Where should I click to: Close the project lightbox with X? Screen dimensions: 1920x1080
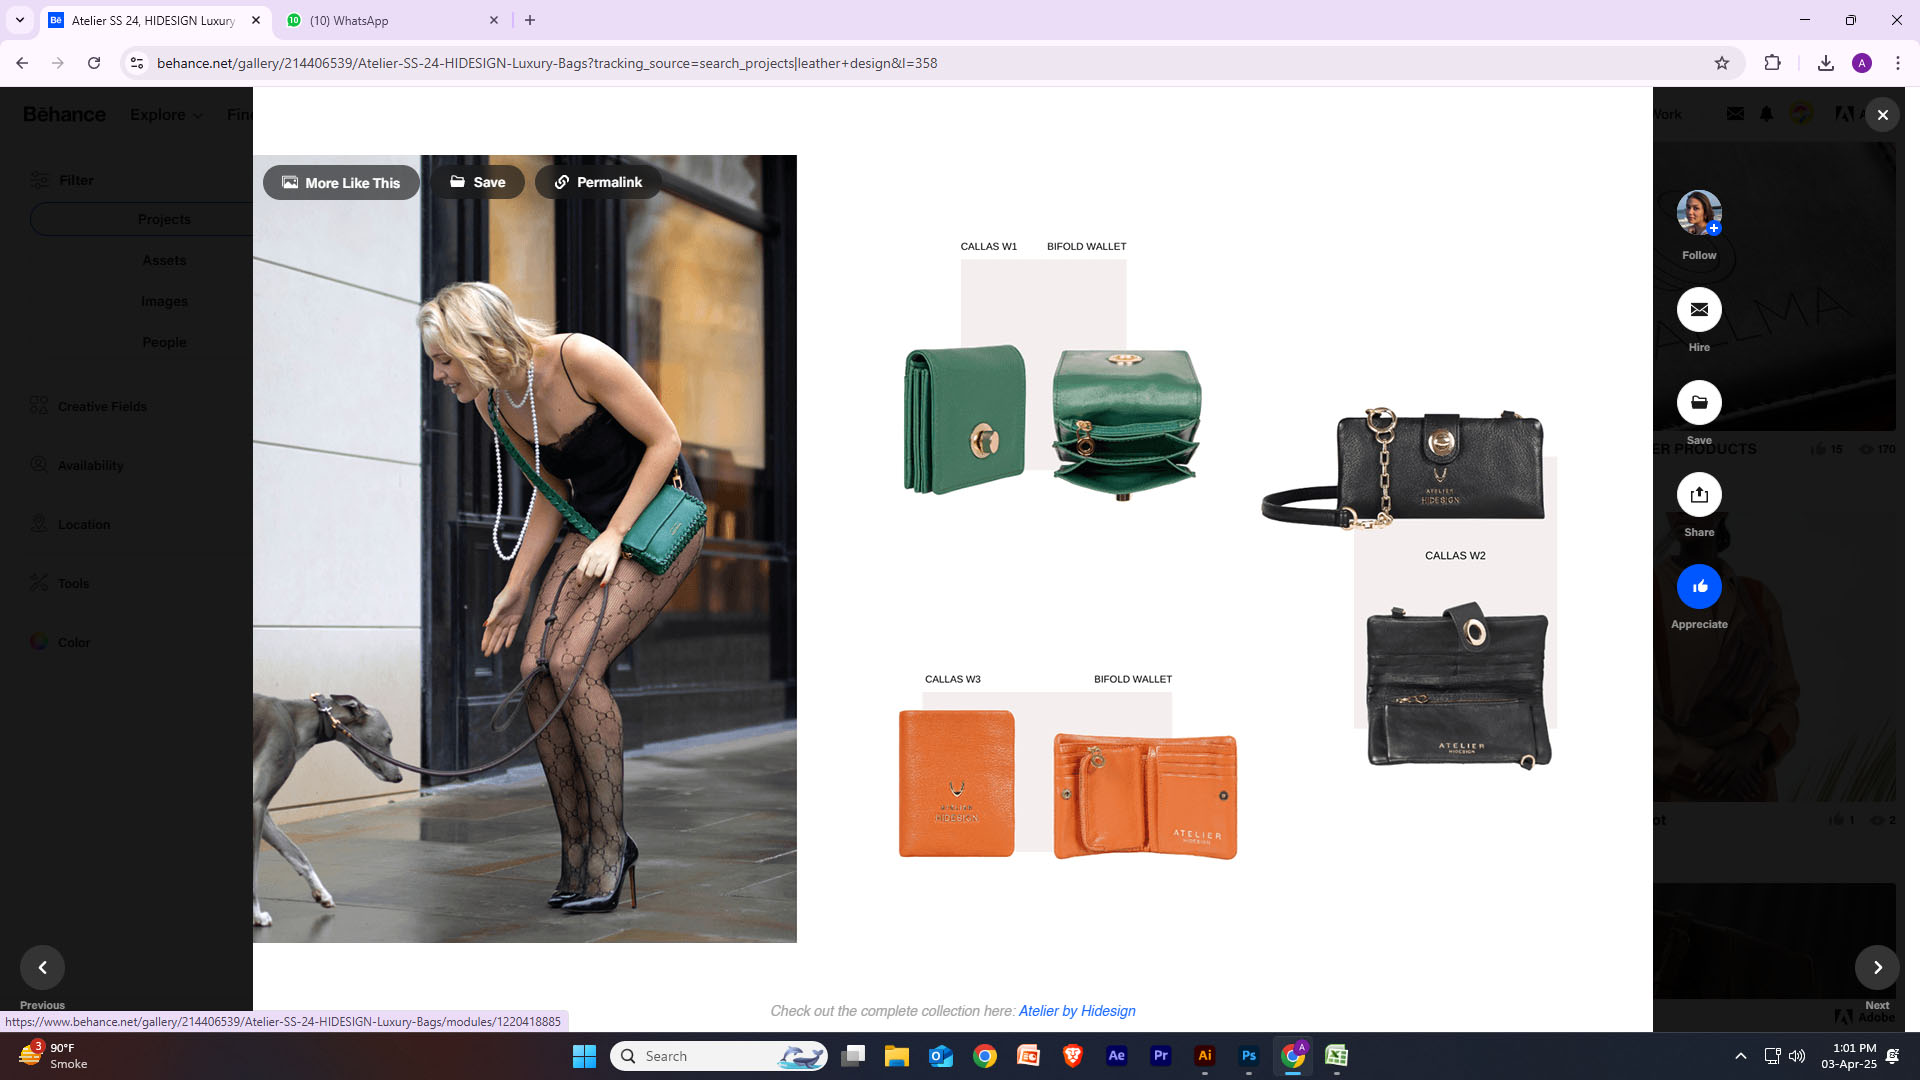[x=1882, y=115]
